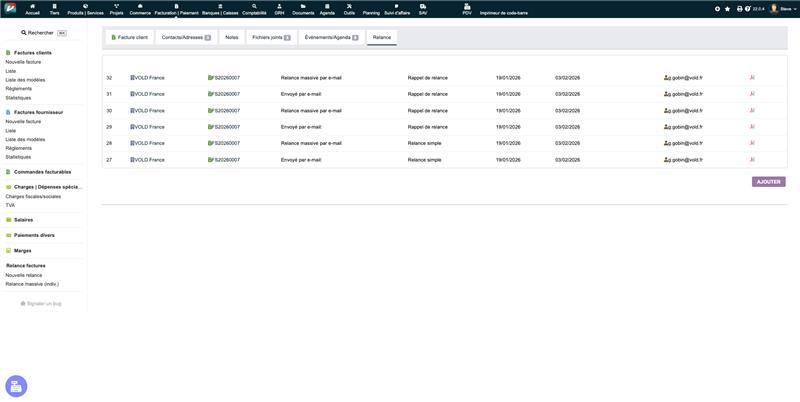Viewport: 800px width, 402px height.
Task: Open the Tiers module icon
Action: 54,9
